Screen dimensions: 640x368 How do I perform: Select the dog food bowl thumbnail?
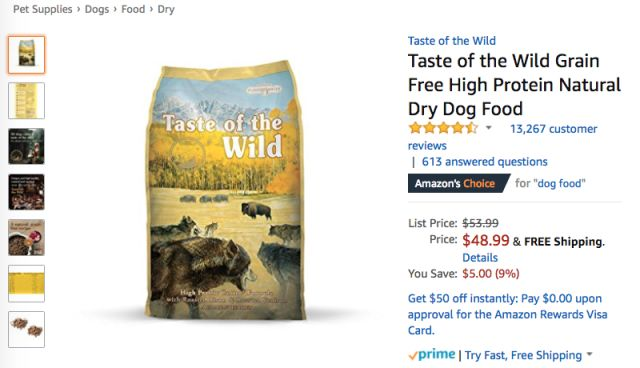tap(27, 237)
